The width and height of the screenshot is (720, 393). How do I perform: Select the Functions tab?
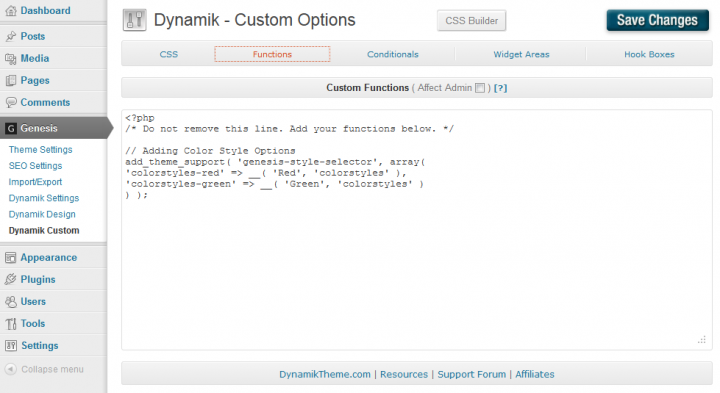click(x=272, y=54)
